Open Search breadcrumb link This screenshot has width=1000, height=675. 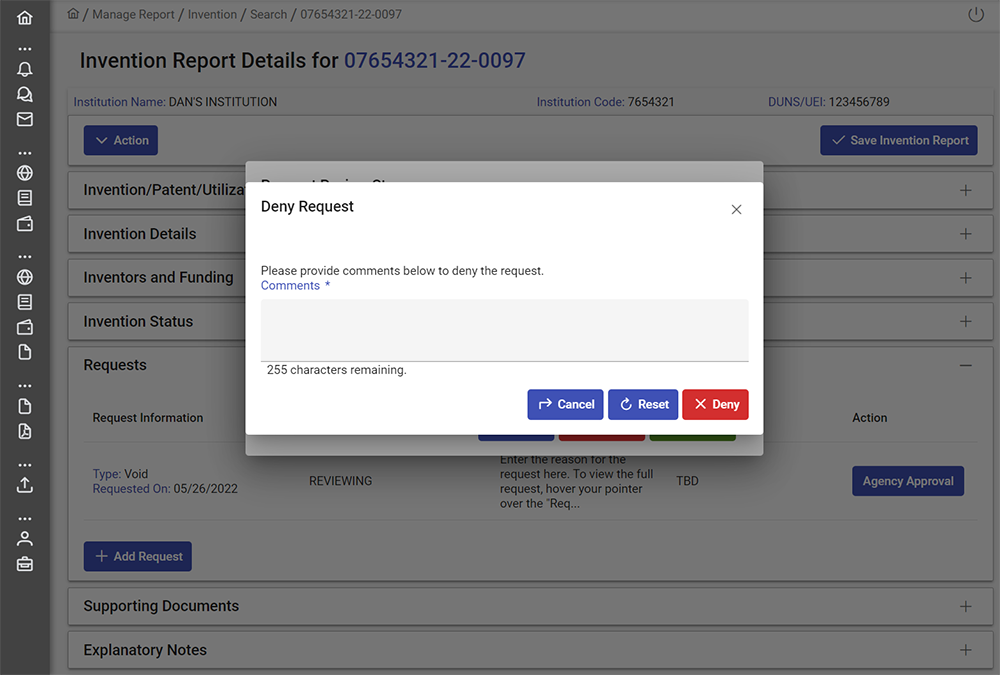pos(268,14)
